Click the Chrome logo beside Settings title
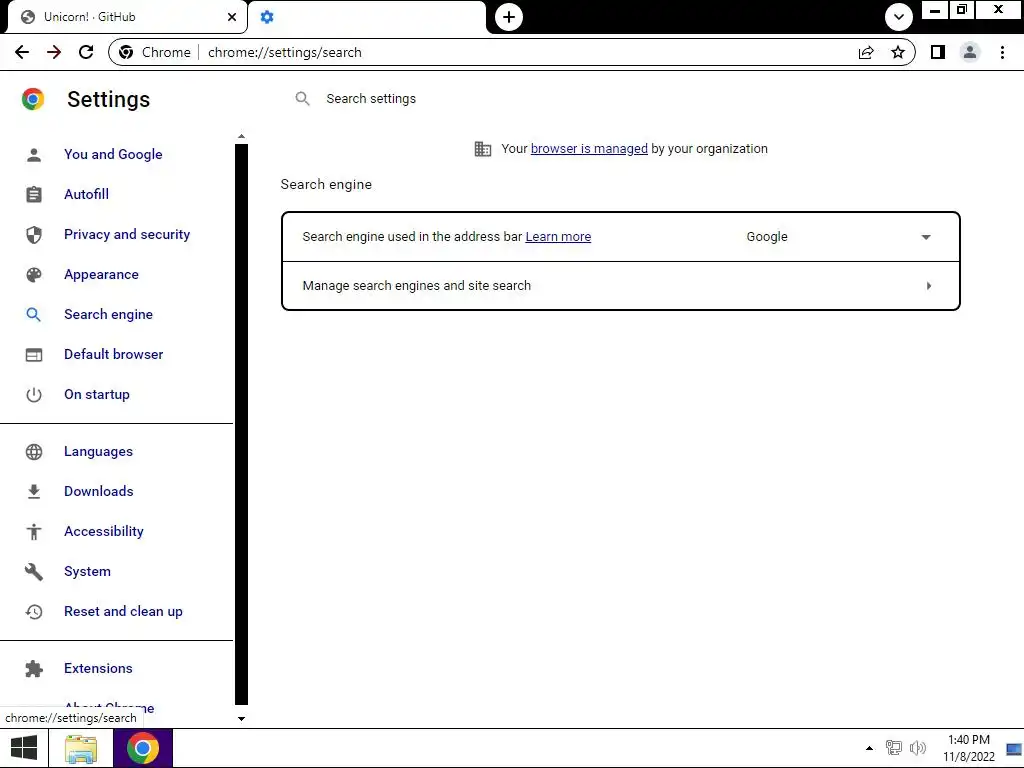This screenshot has width=1024, height=768. coord(33,99)
